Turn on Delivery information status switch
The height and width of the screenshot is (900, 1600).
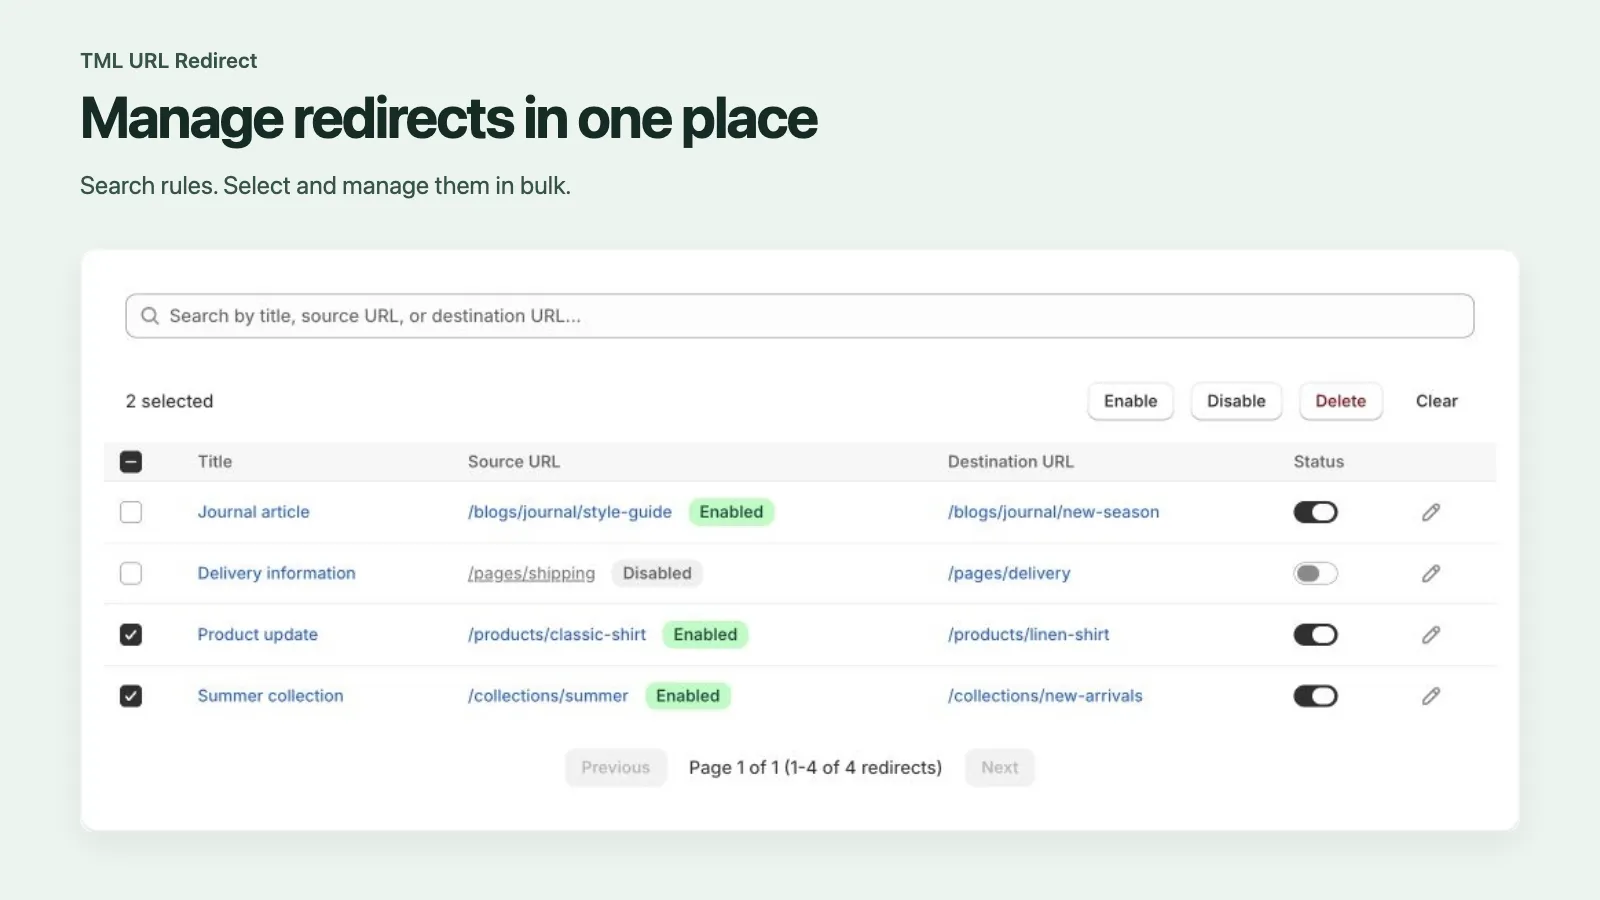pos(1315,573)
